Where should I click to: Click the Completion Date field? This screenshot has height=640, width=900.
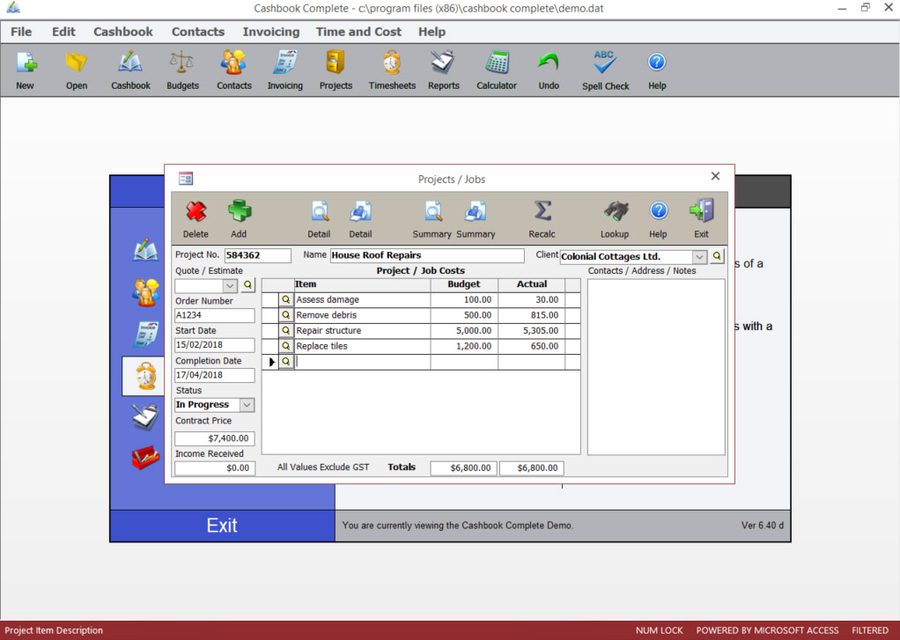215,375
